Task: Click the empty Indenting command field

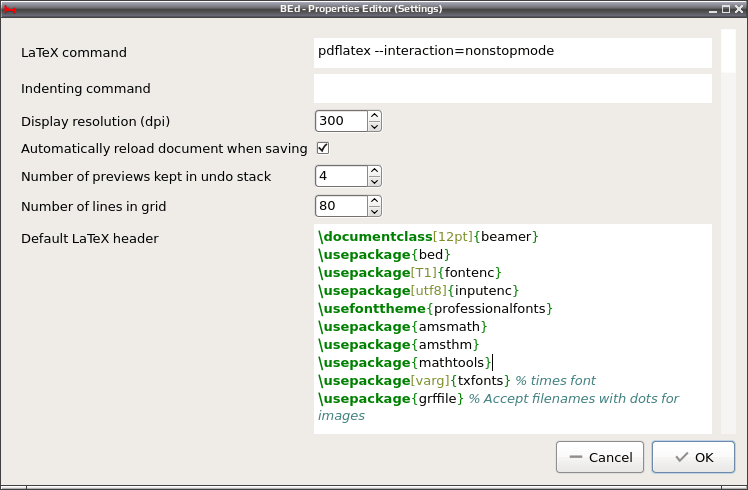Action: (513, 88)
